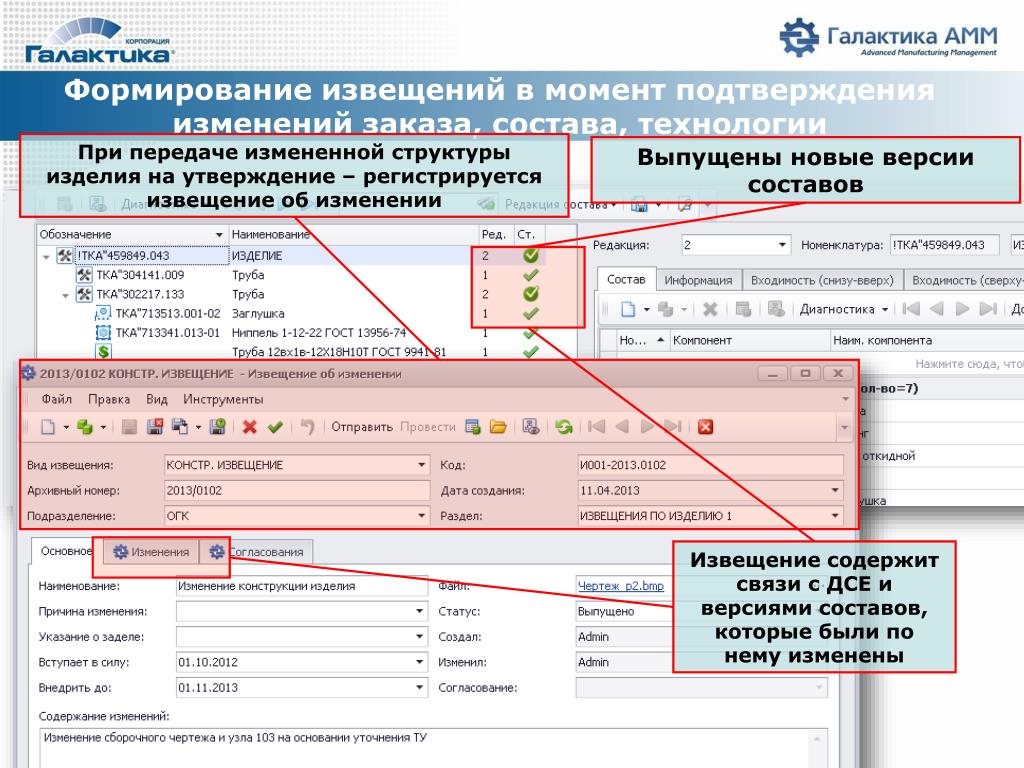Open the Редакция dropdown showing 2

[782, 245]
